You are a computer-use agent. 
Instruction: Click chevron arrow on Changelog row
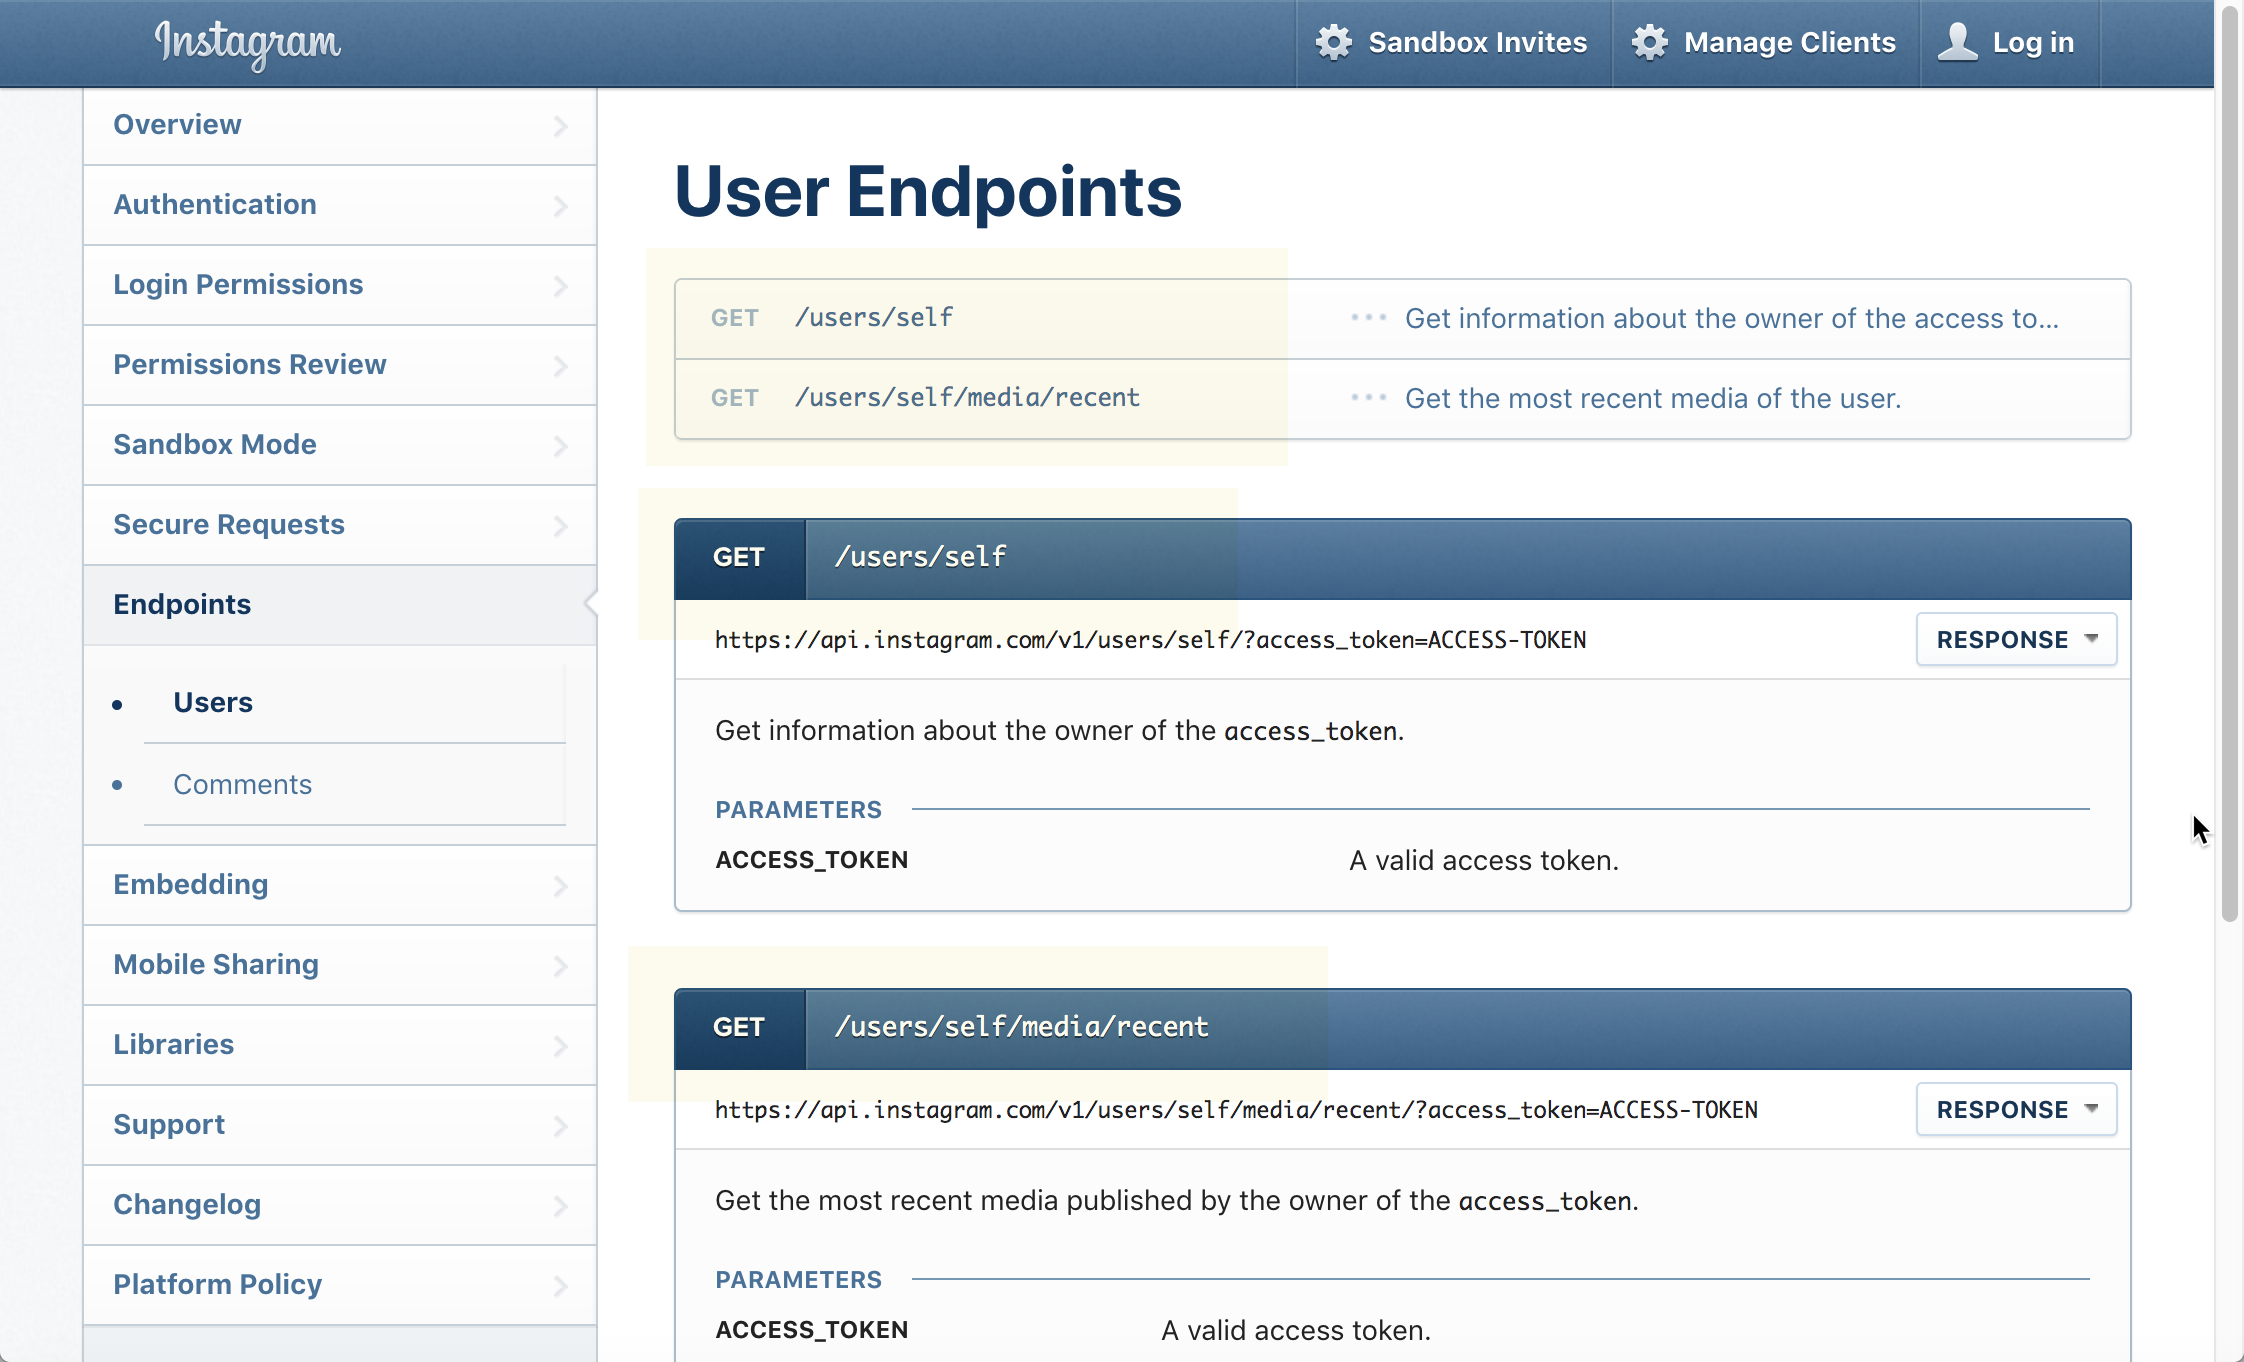[560, 1206]
